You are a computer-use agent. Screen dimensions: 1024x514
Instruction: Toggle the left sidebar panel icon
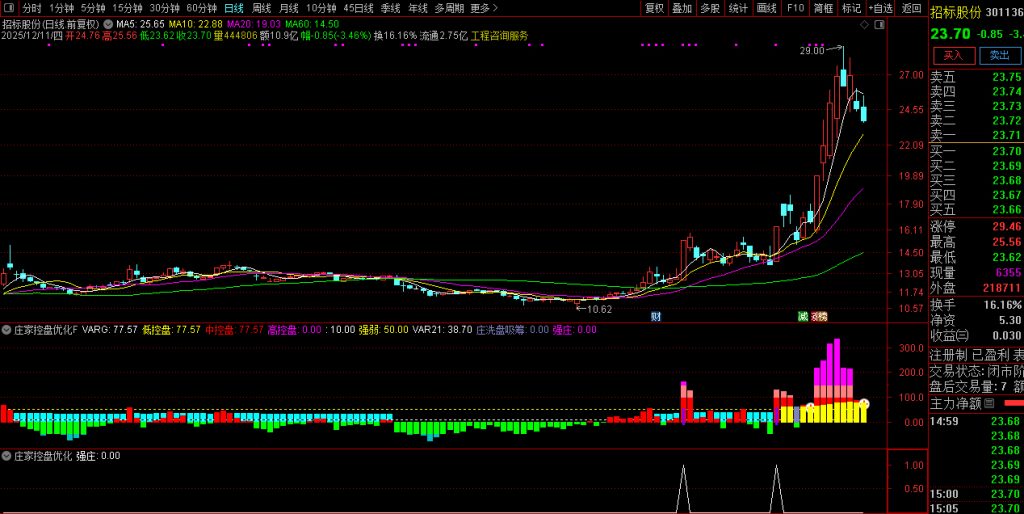coord(8,8)
